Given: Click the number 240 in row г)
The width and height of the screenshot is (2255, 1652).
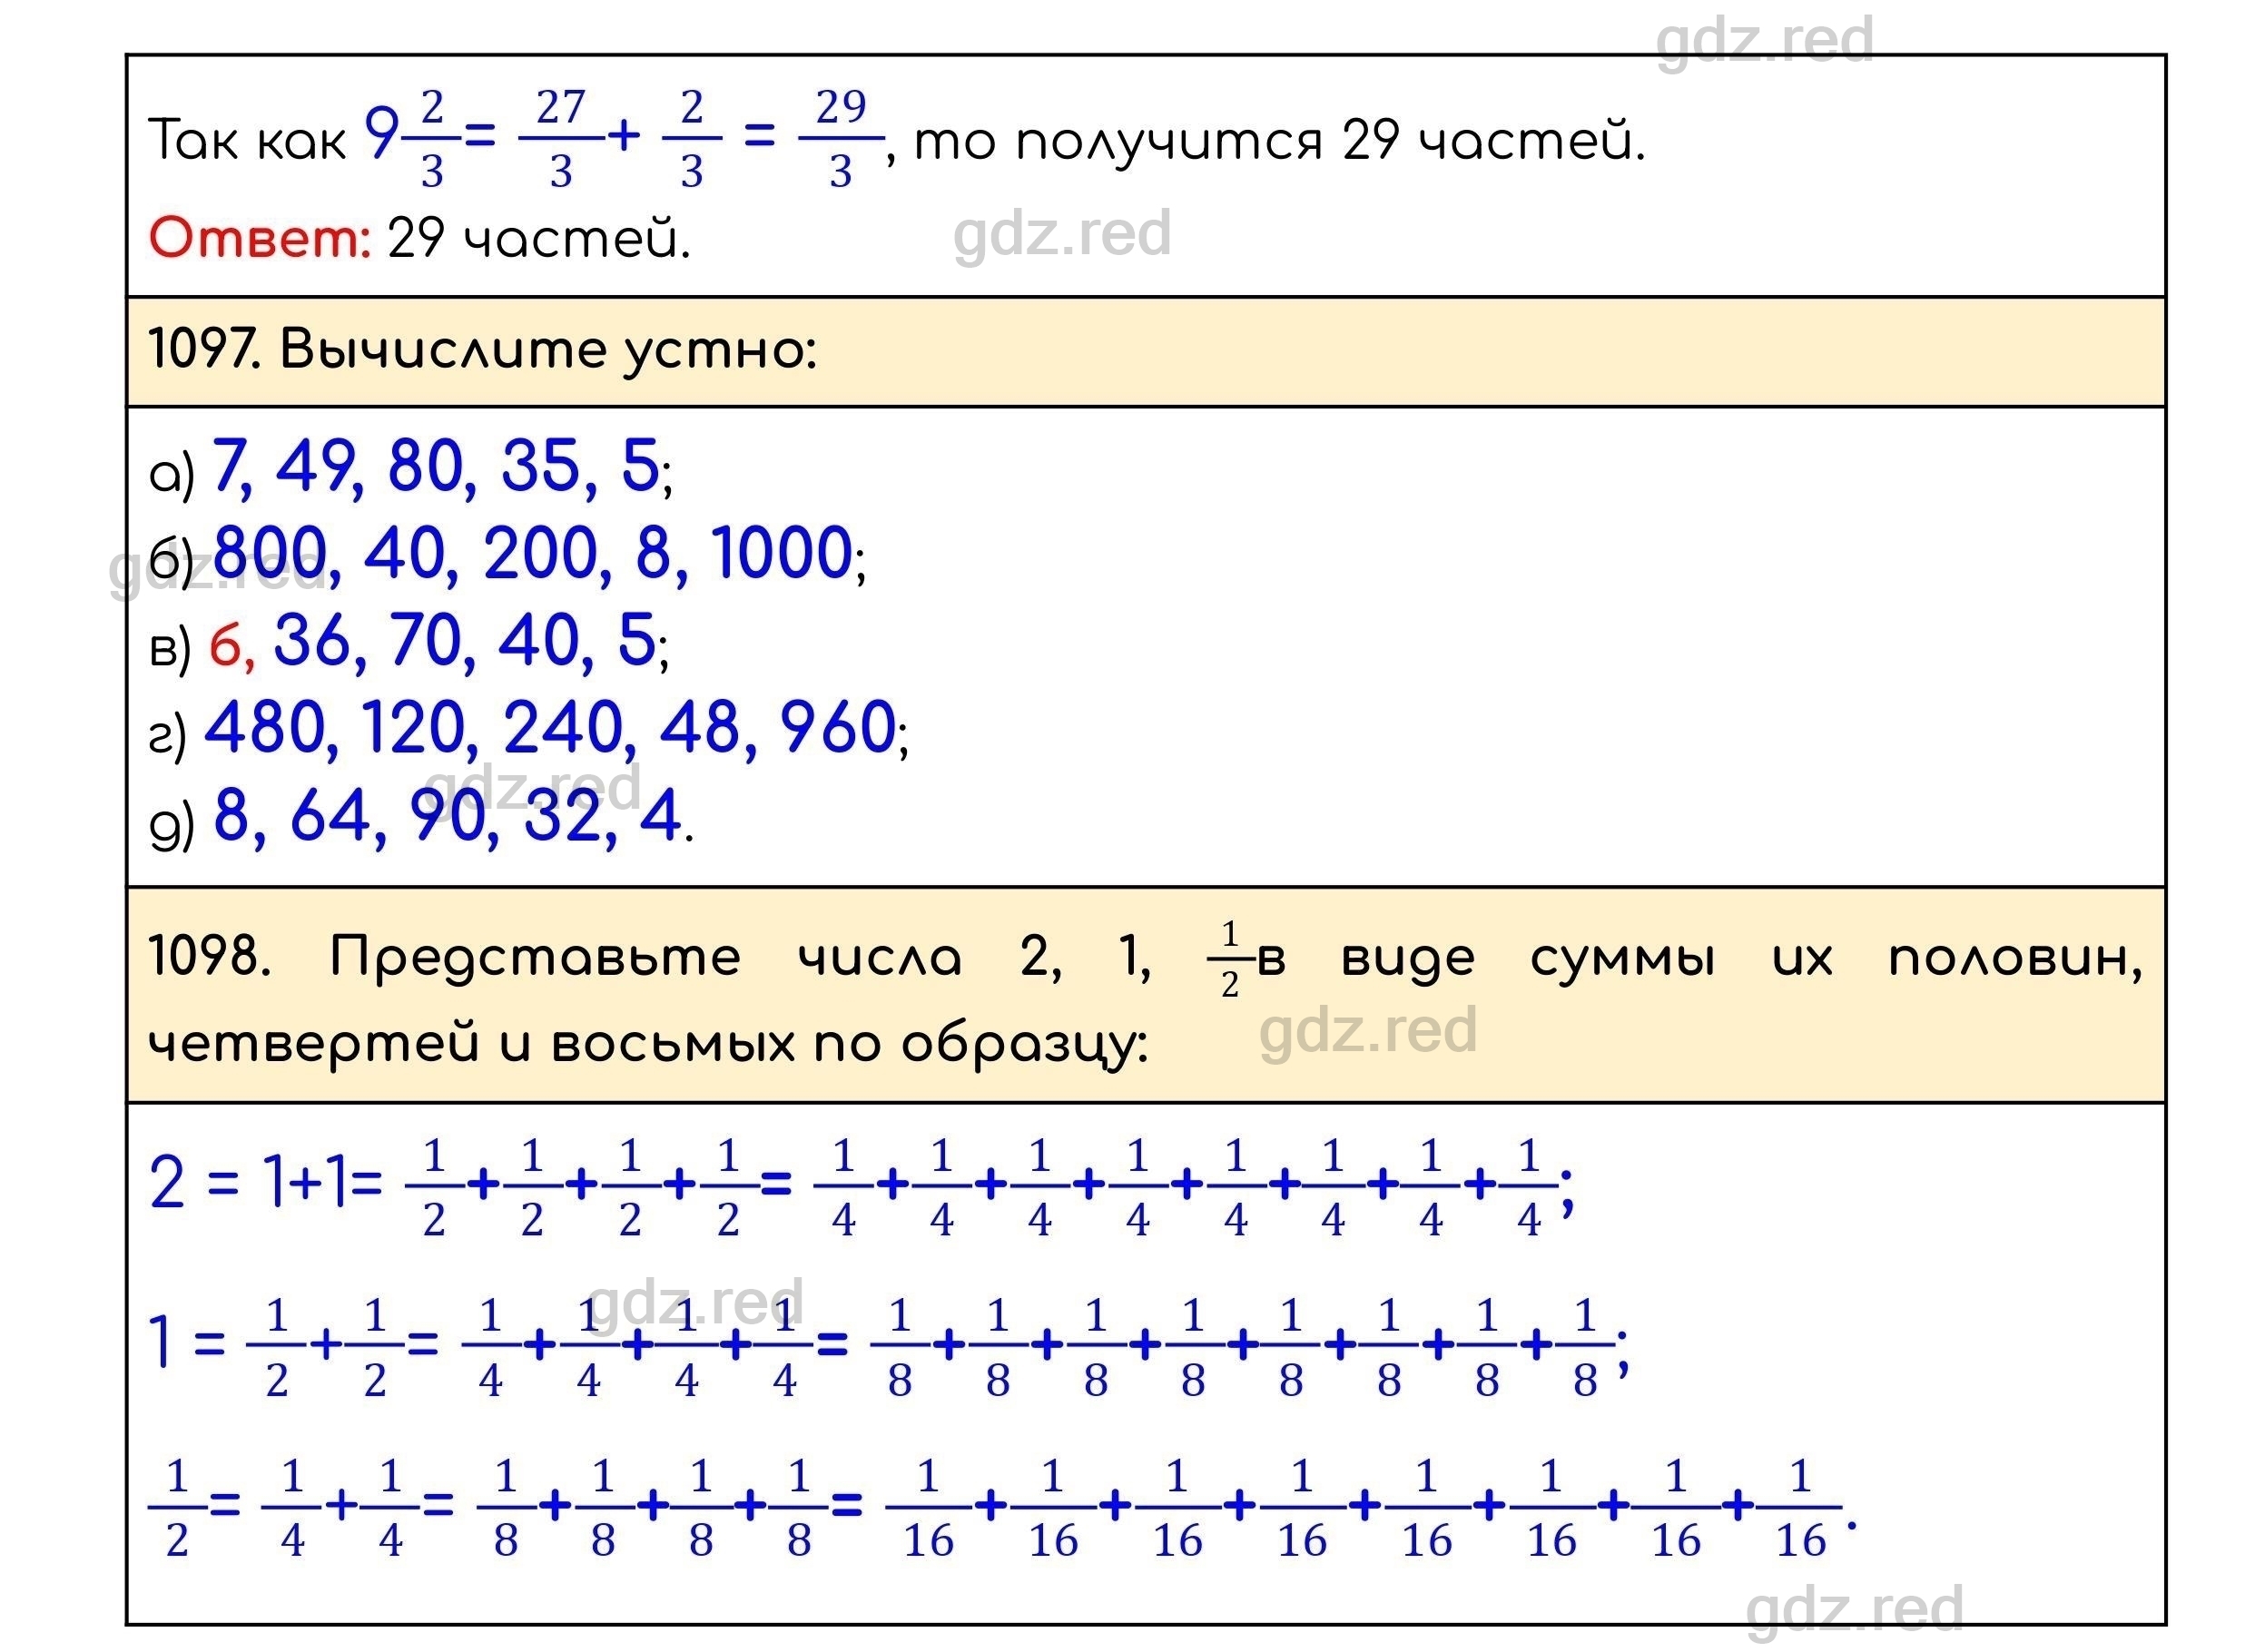Looking at the screenshot, I should tap(563, 727).
